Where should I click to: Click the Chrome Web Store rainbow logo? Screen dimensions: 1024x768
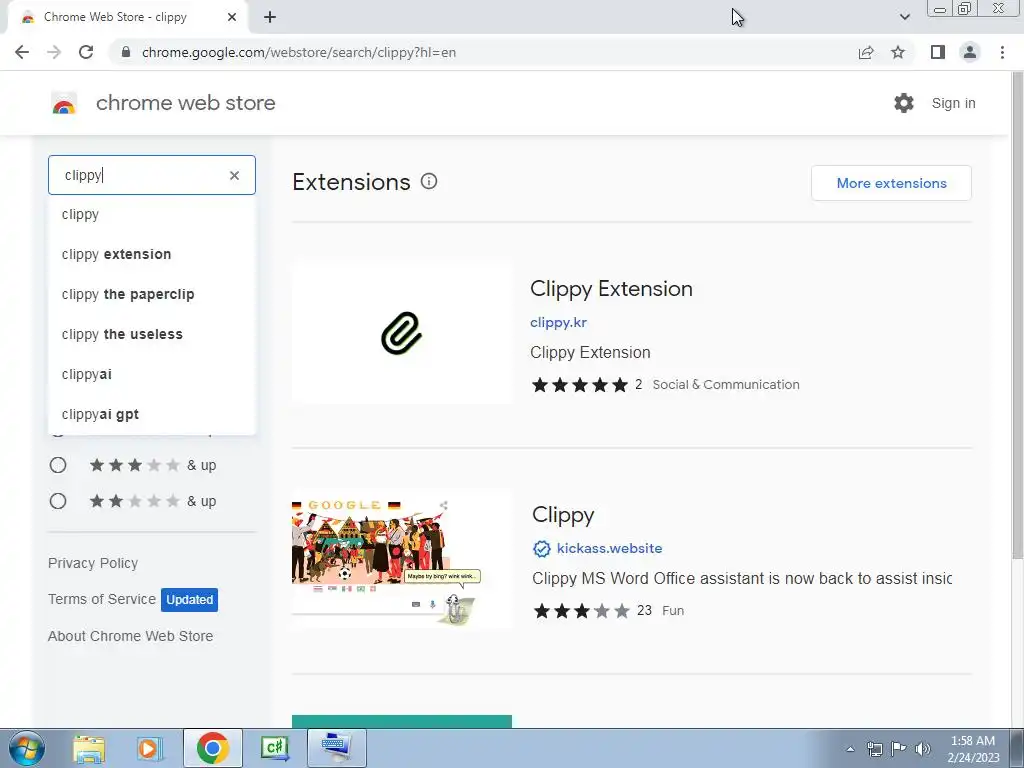[64, 103]
